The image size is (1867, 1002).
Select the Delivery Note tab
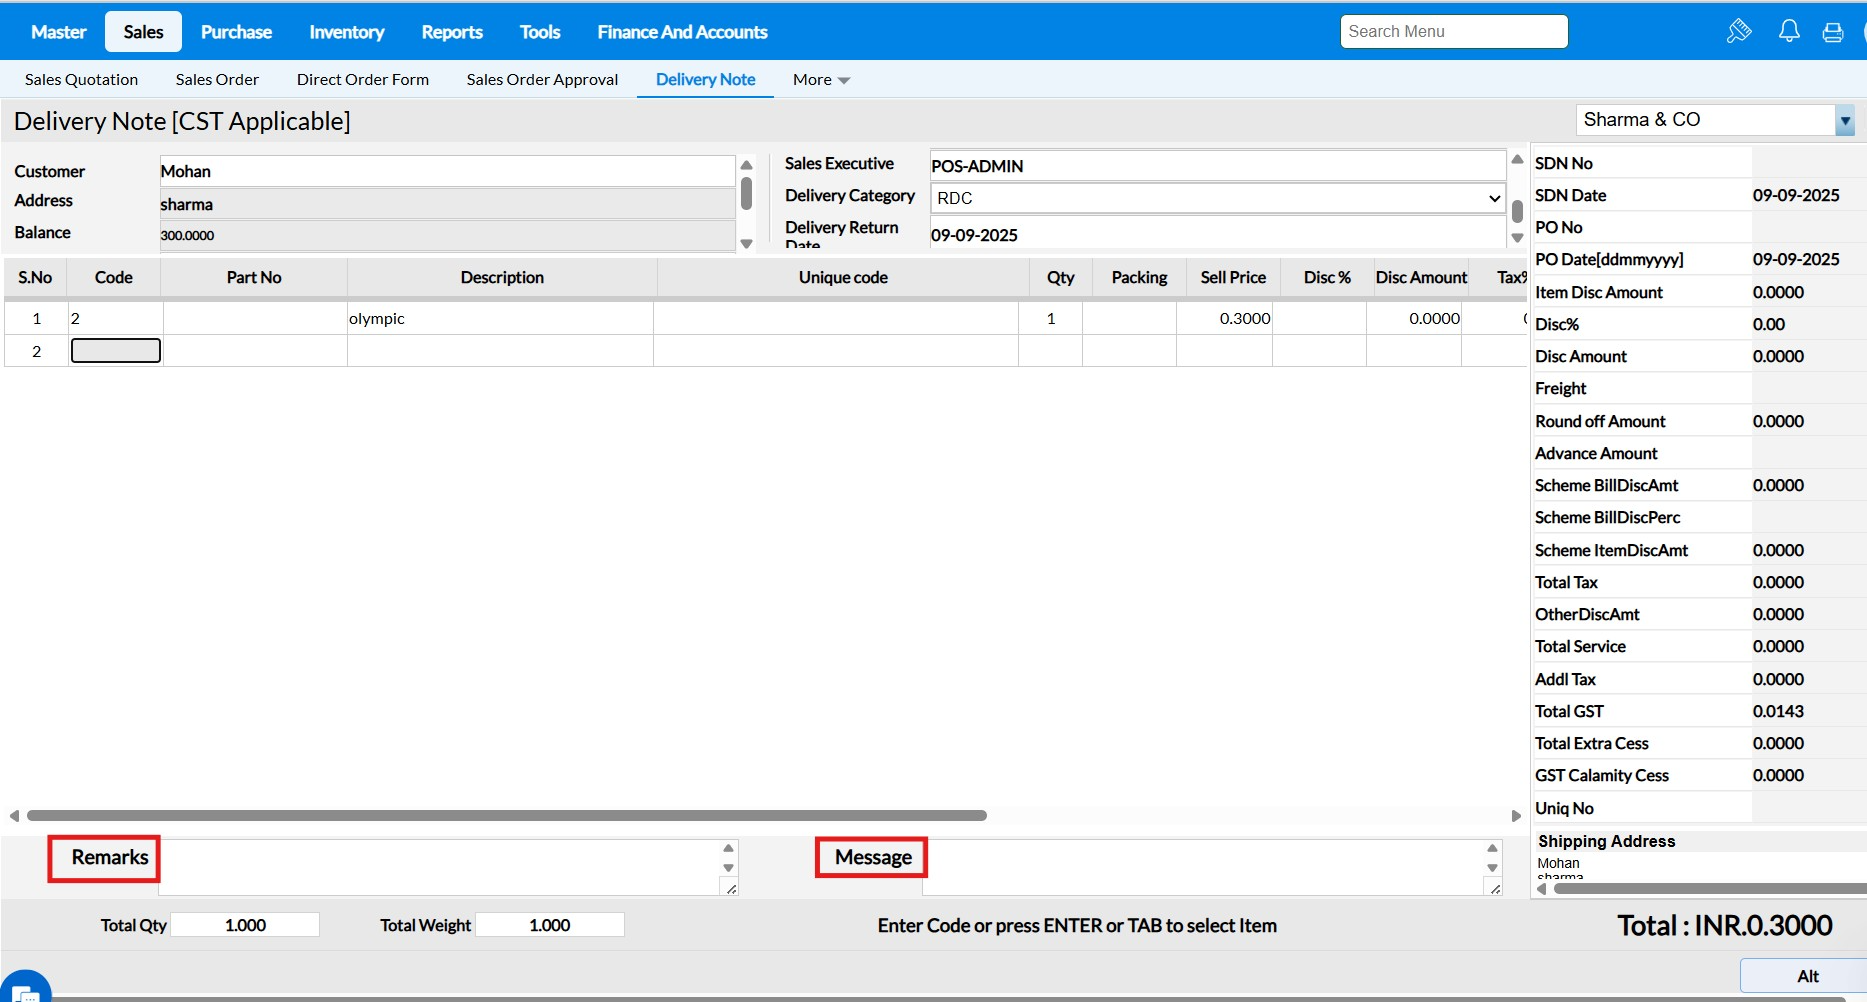click(706, 80)
